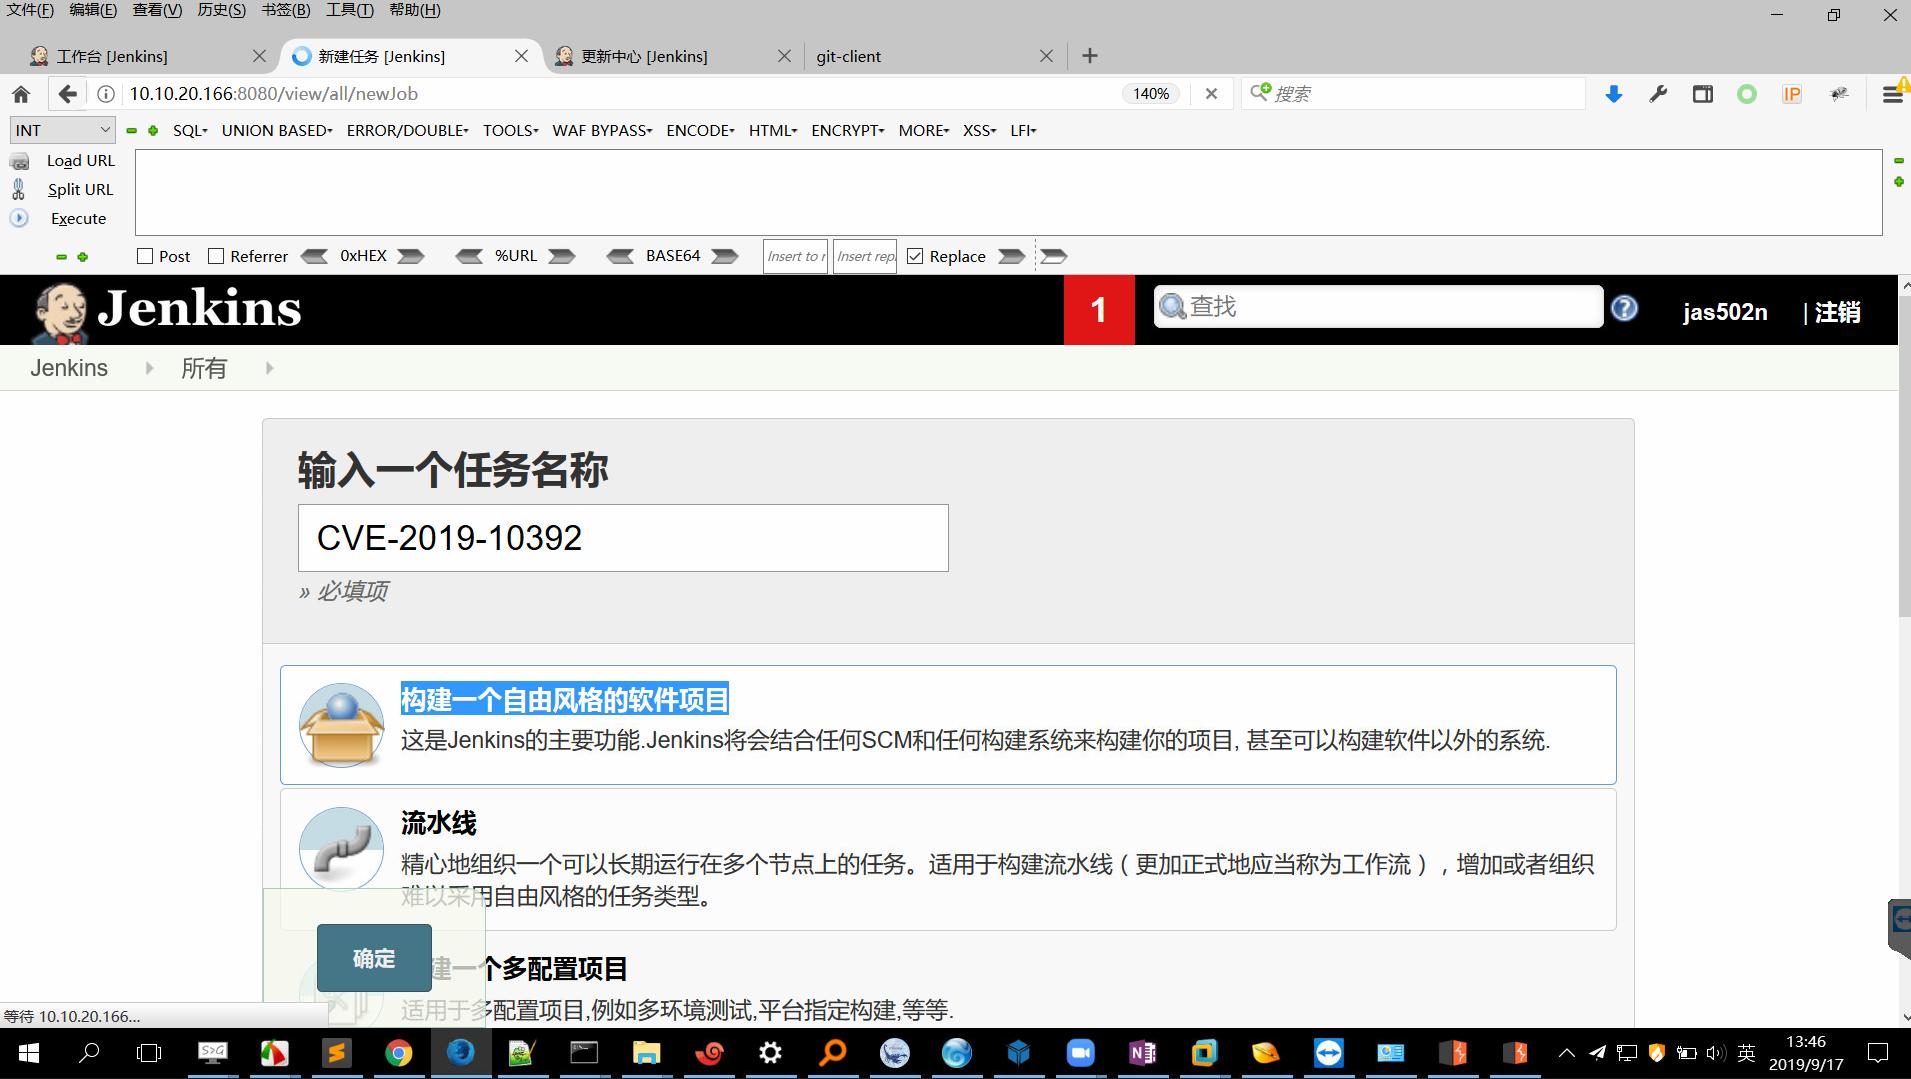This screenshot has height=1079, width=1911.
Task: Open the 历史(S) menu
Action: 221,10
